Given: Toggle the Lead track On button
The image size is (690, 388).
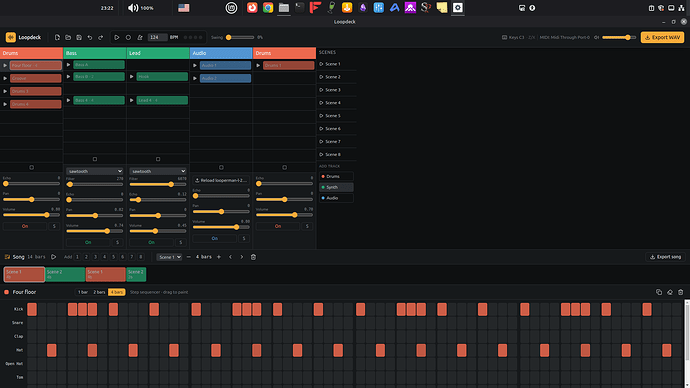Looking at the screenshot, I should tap(151, 242).
